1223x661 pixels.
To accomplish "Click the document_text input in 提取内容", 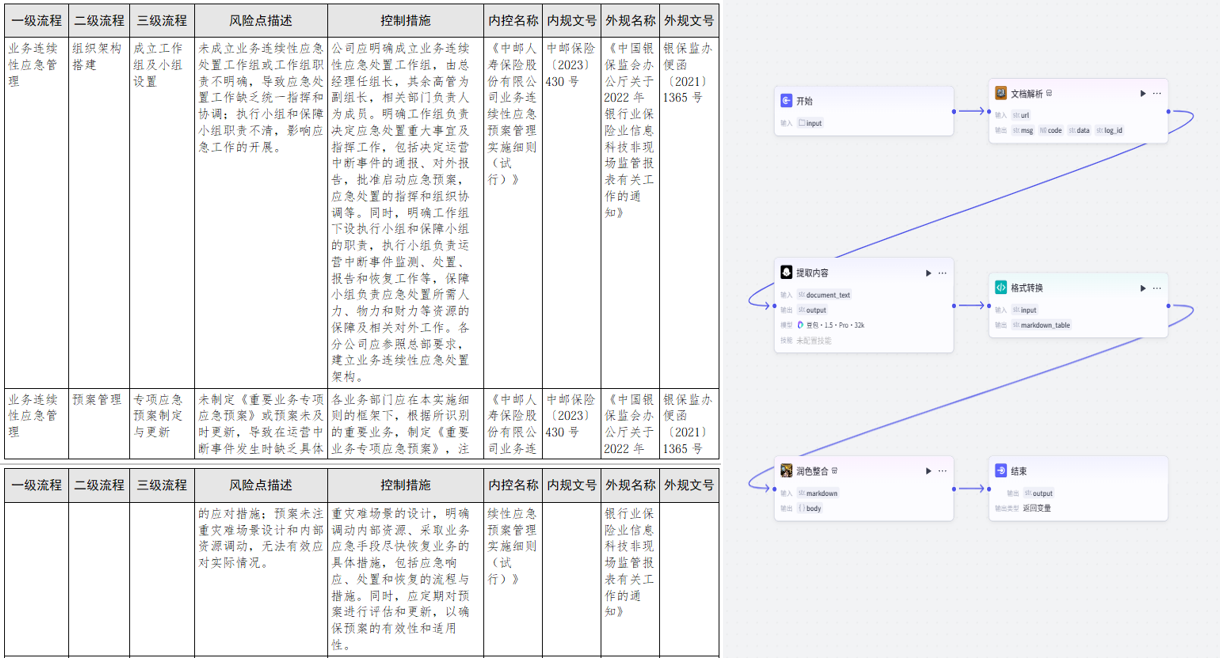I will 824,295.
